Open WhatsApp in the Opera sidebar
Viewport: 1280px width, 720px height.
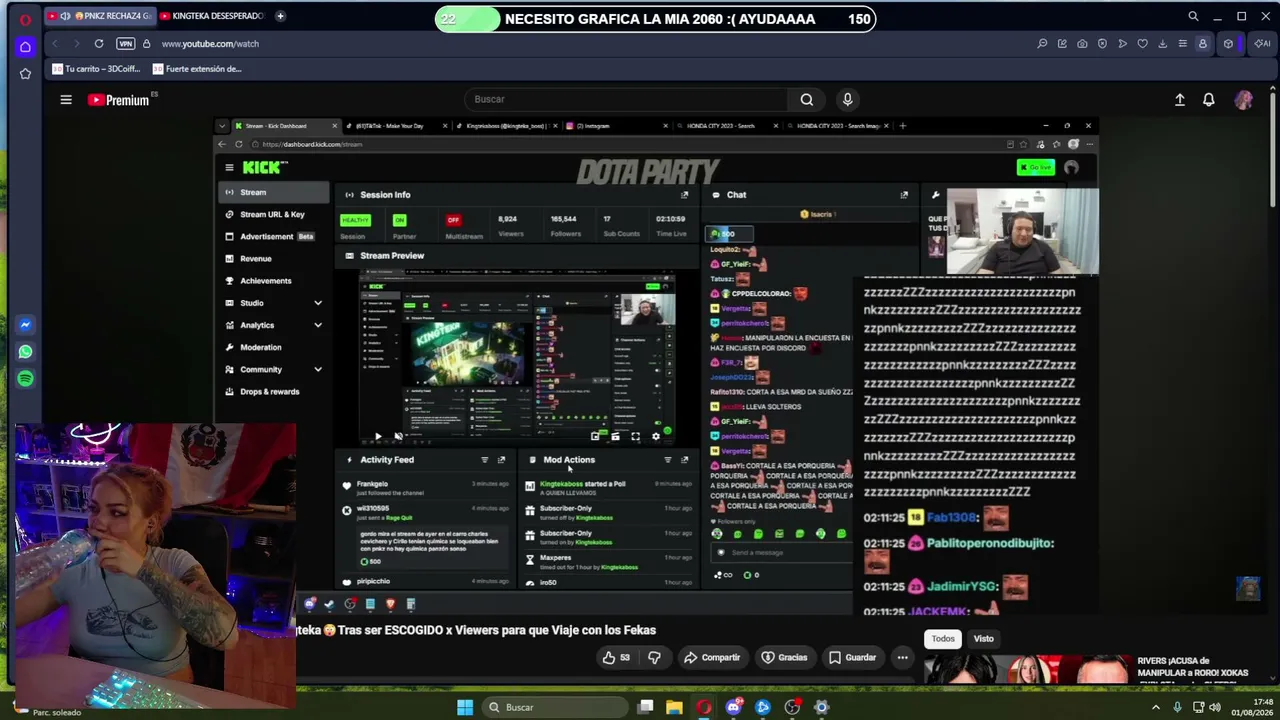pos(25,352)
